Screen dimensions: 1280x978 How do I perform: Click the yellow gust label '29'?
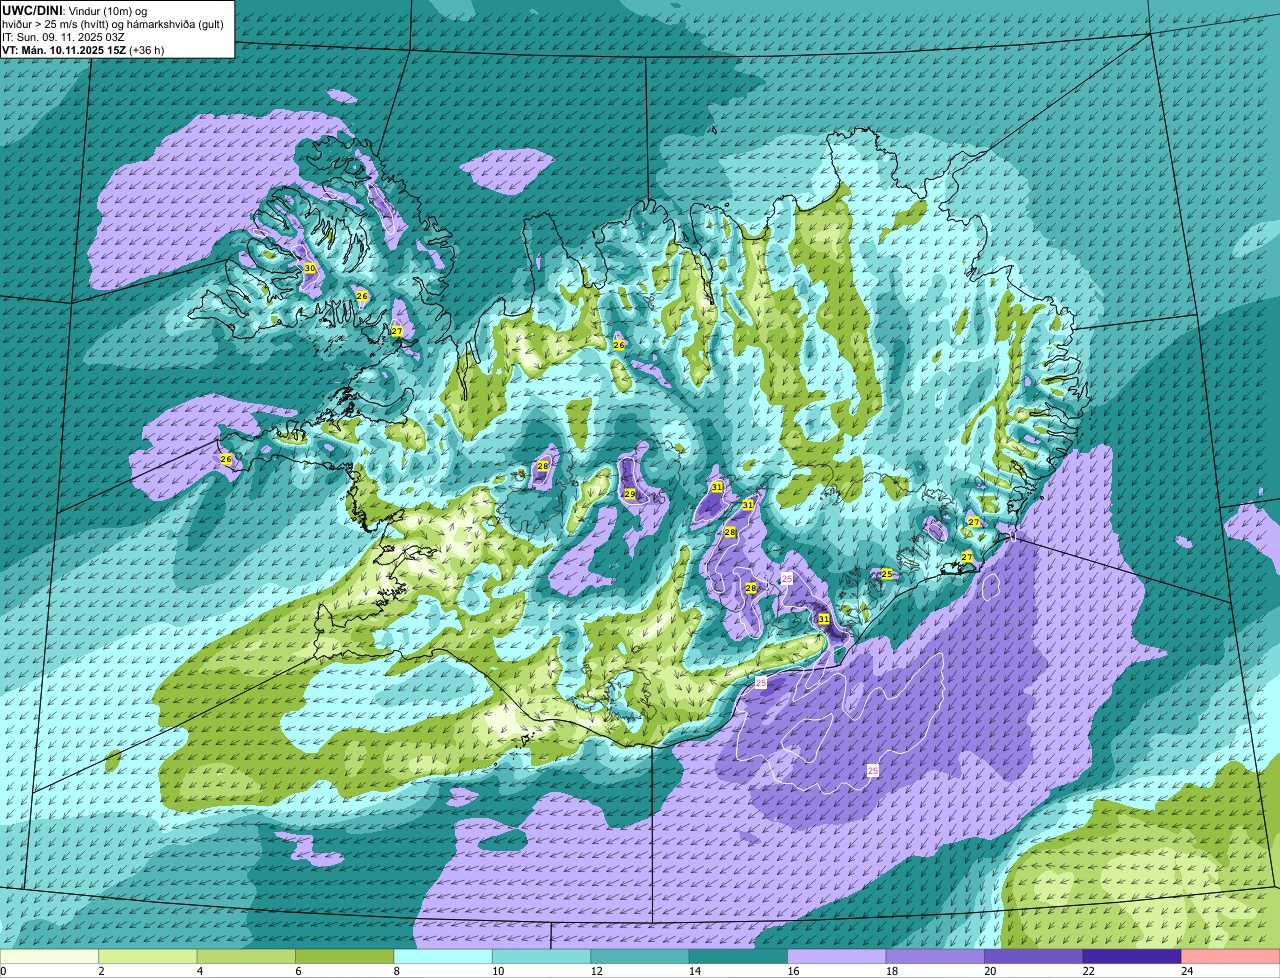(630, 494)
